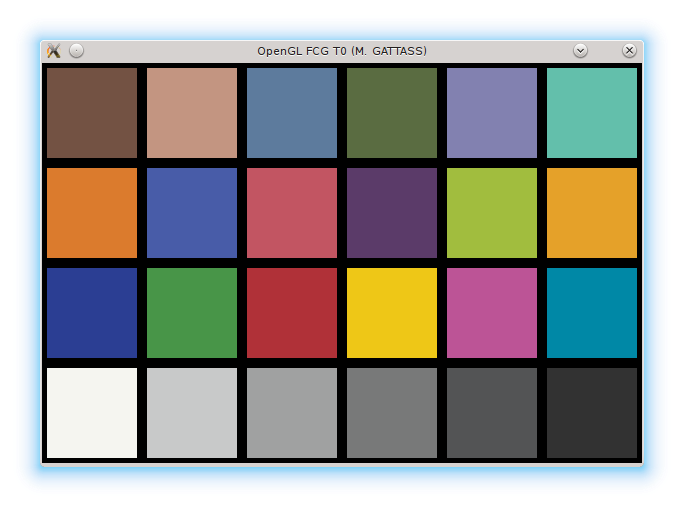This screenshot has height=507, width=684.
Task: Click the round button beside the window icon
Action: pos(77,51)
